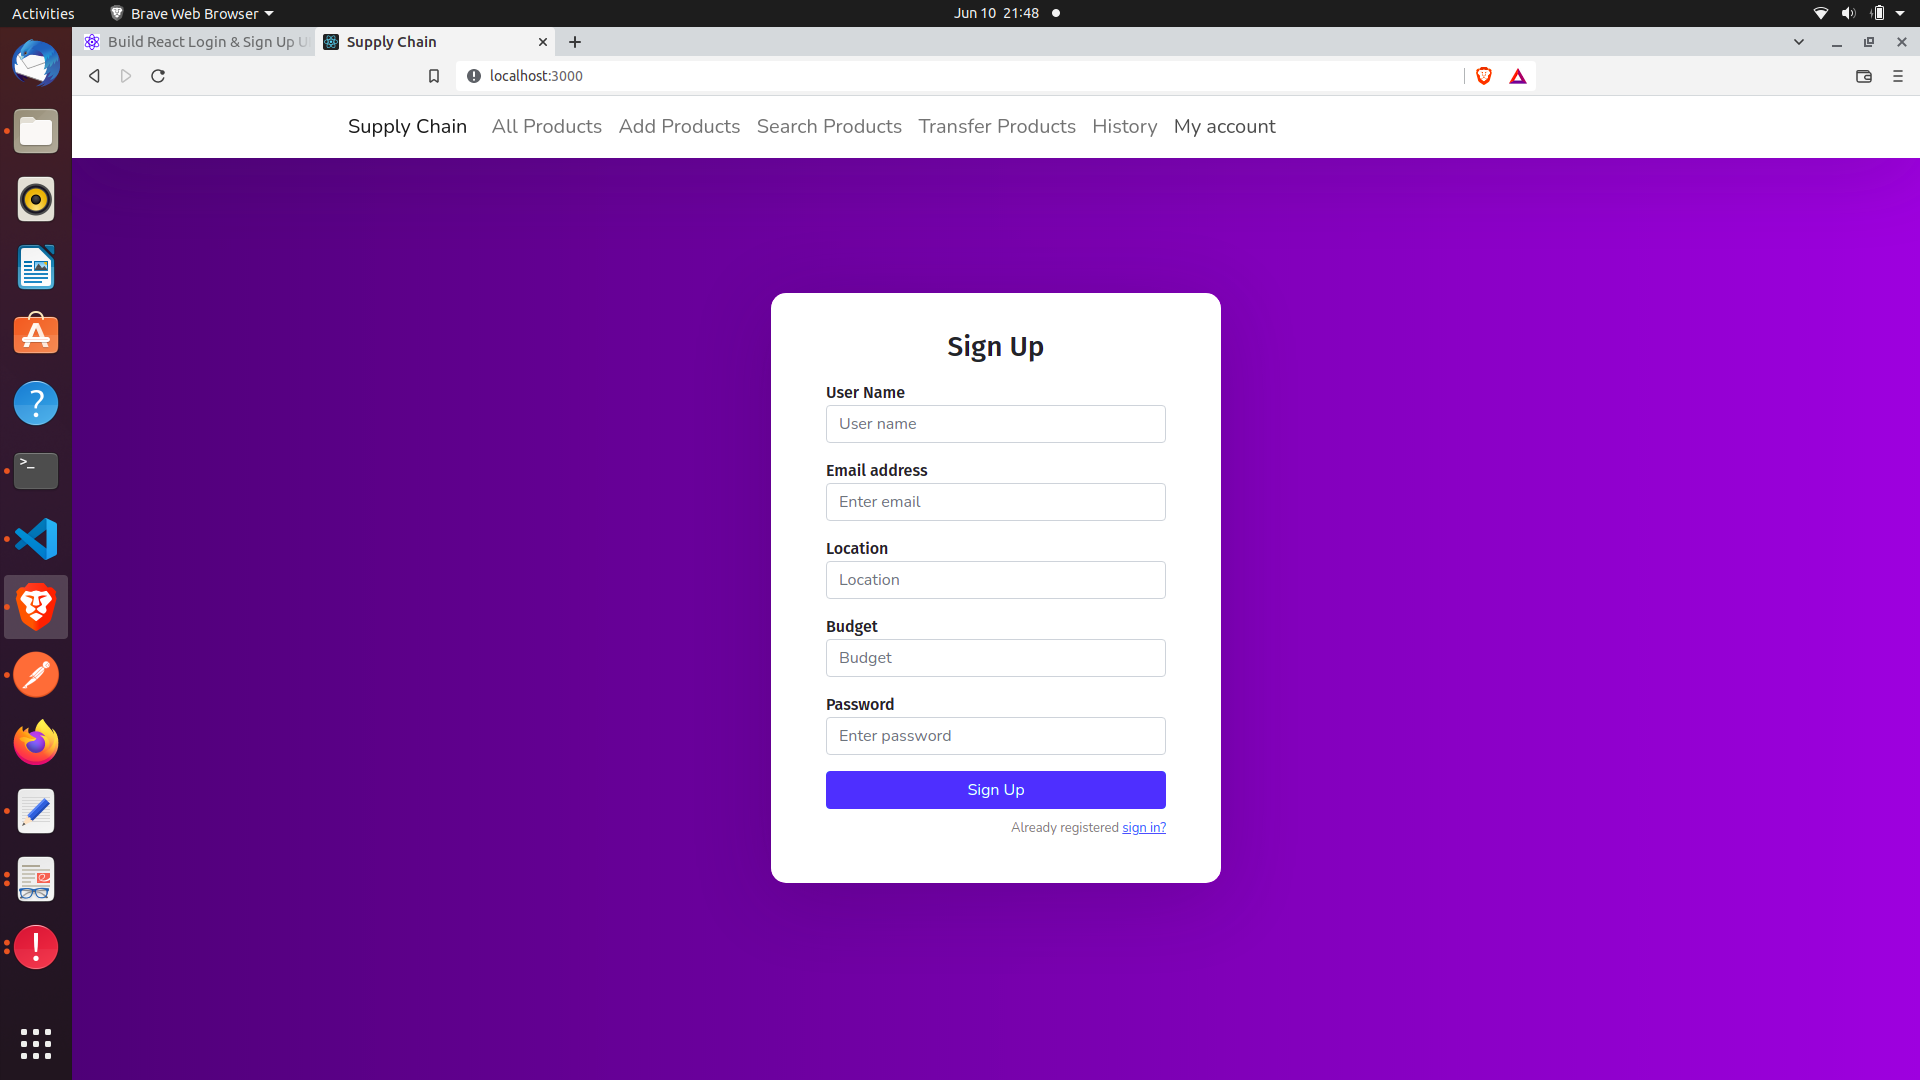Click the My Account navigation link
1920x1080 pixels.
(1224, 127)
